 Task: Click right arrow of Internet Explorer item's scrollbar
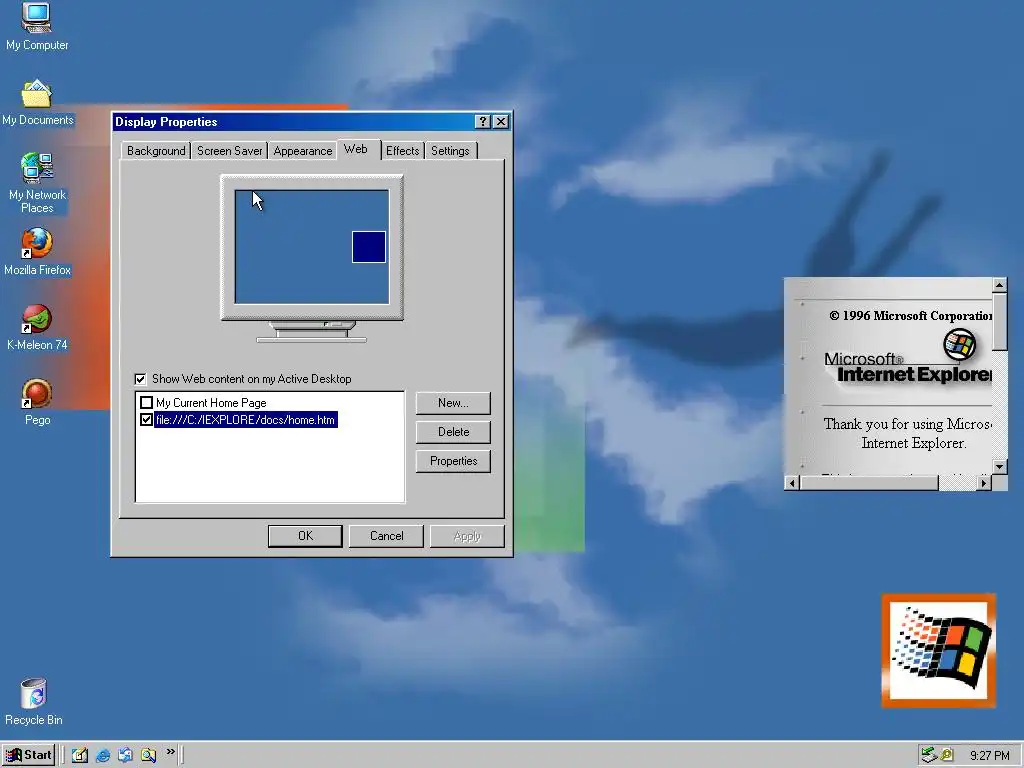click(x=984, y=483)
